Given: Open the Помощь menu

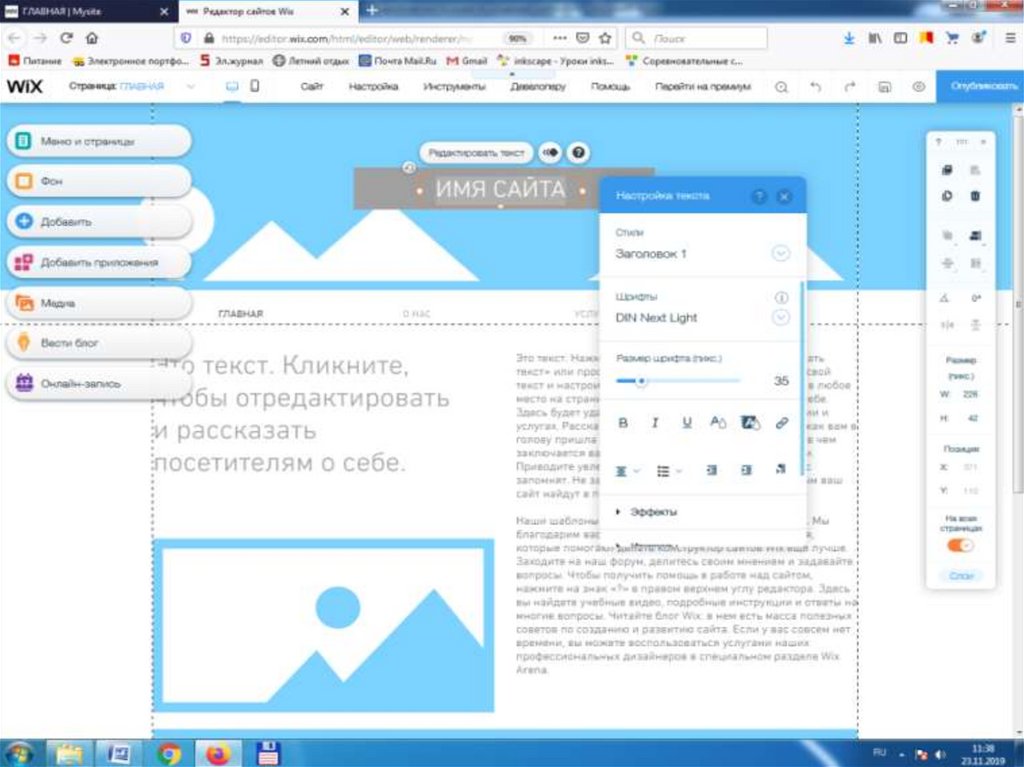Looking at the screenshot, I should coord(611,86).
